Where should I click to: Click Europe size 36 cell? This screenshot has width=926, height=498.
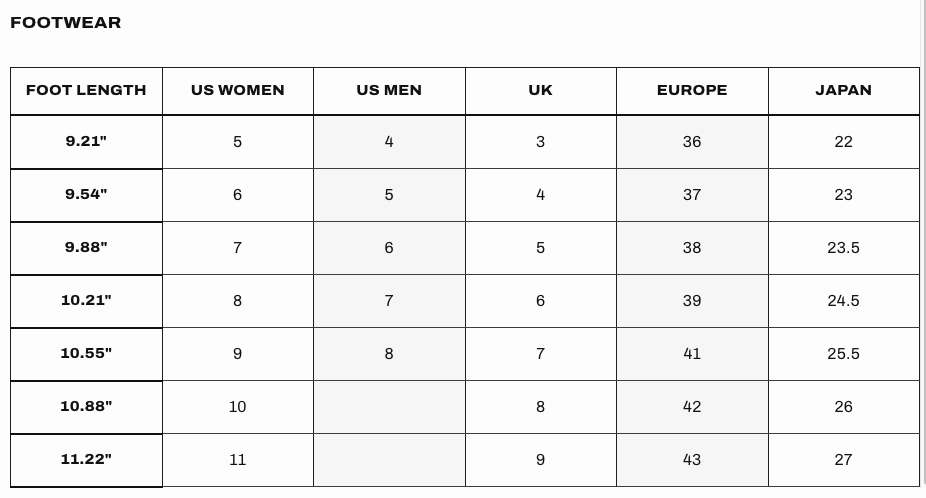tap(692, 142)
